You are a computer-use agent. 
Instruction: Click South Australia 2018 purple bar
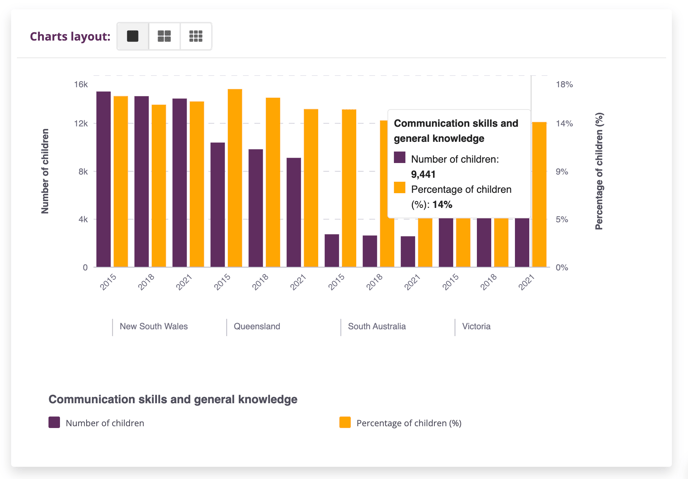coord(370,251)
